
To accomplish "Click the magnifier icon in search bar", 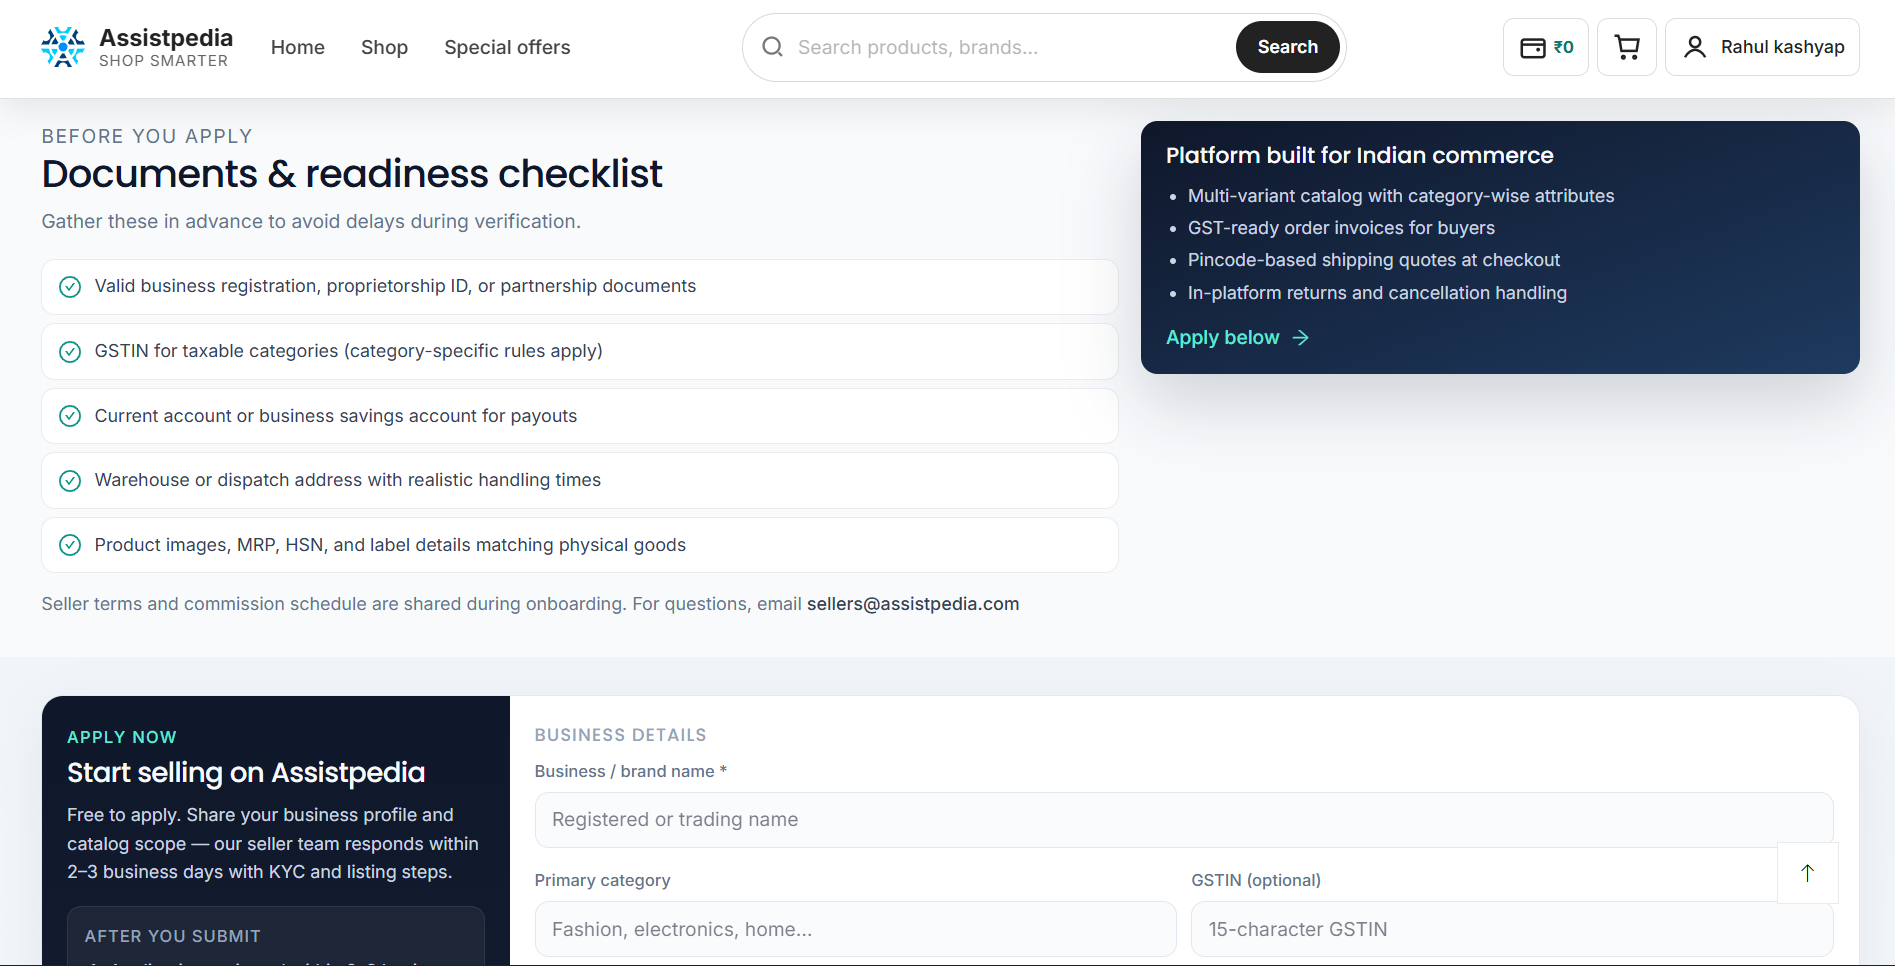I will click(x=772, y=47).
